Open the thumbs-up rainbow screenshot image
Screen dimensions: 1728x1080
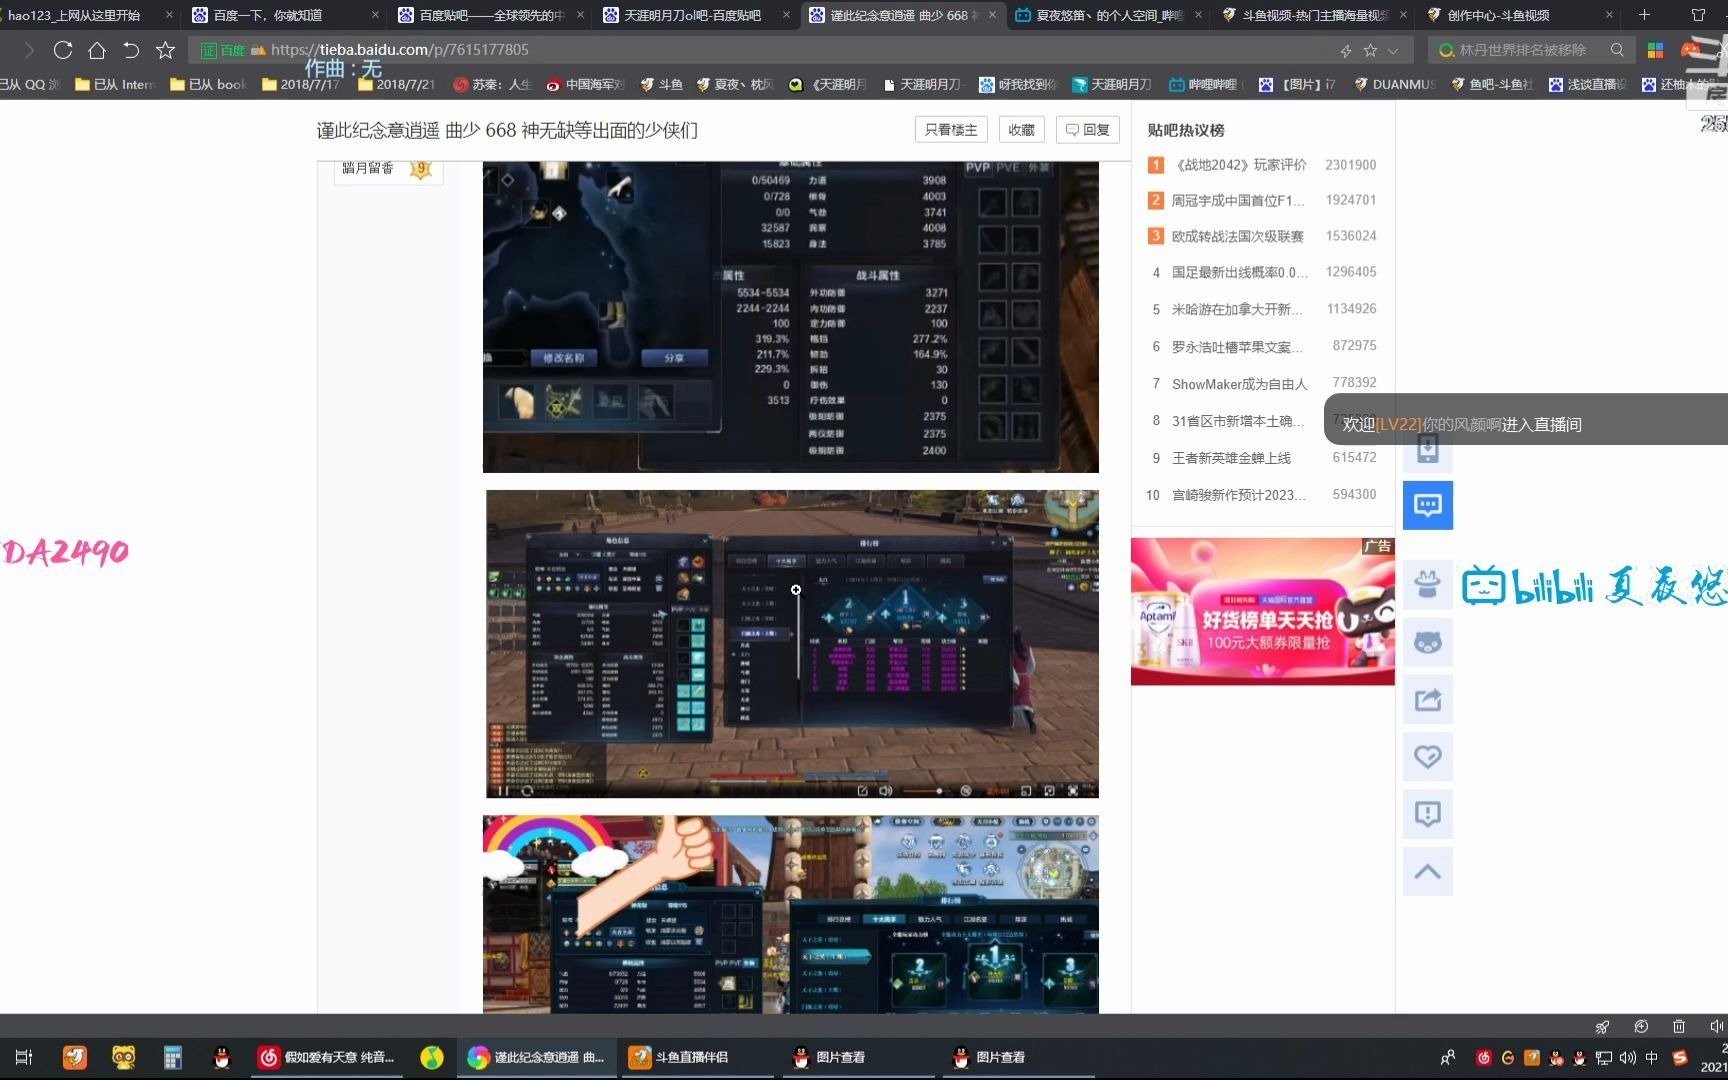pos(790,914)
